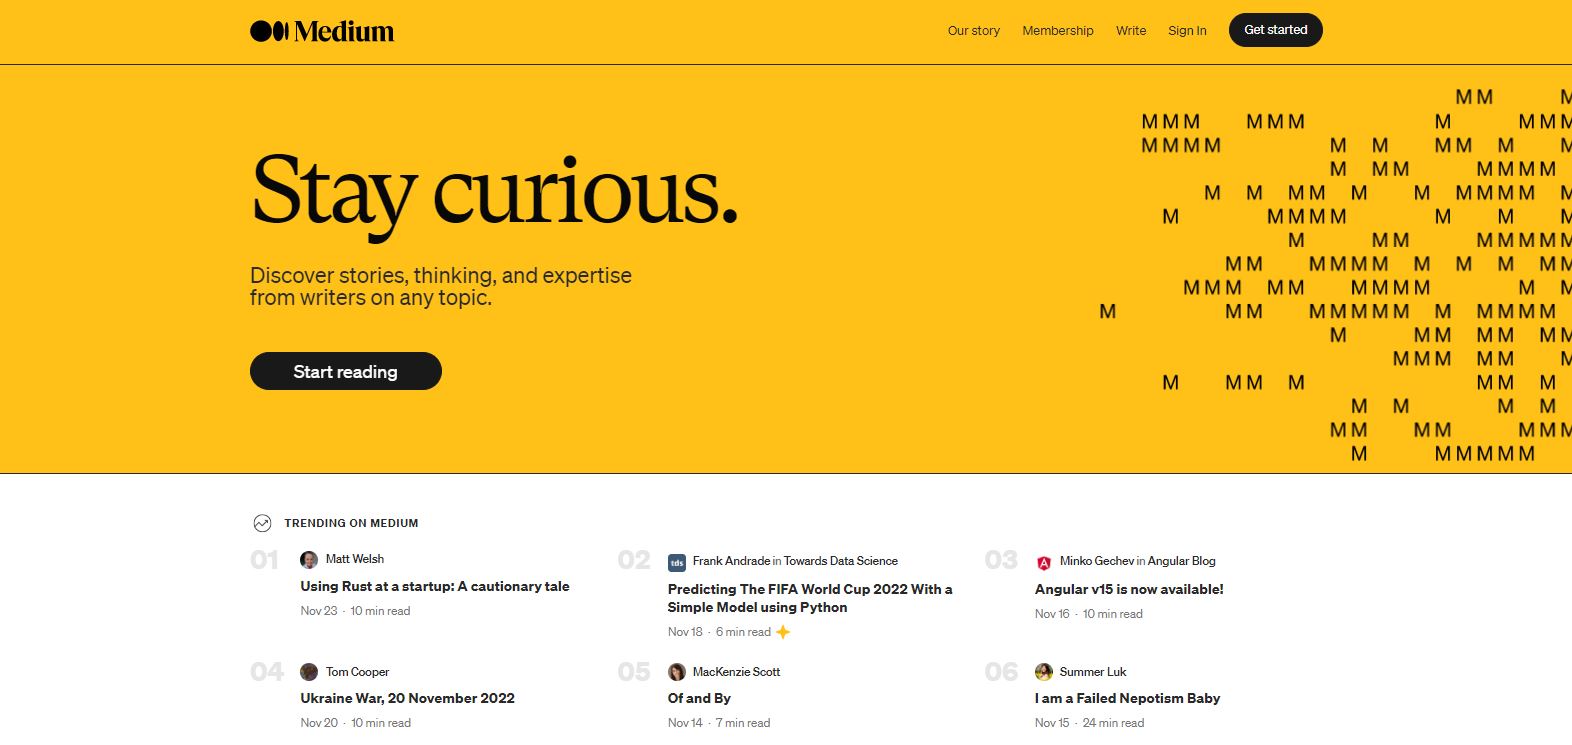
Task: Open MacKenzie Scott's avatar
Action: point(677,672)
